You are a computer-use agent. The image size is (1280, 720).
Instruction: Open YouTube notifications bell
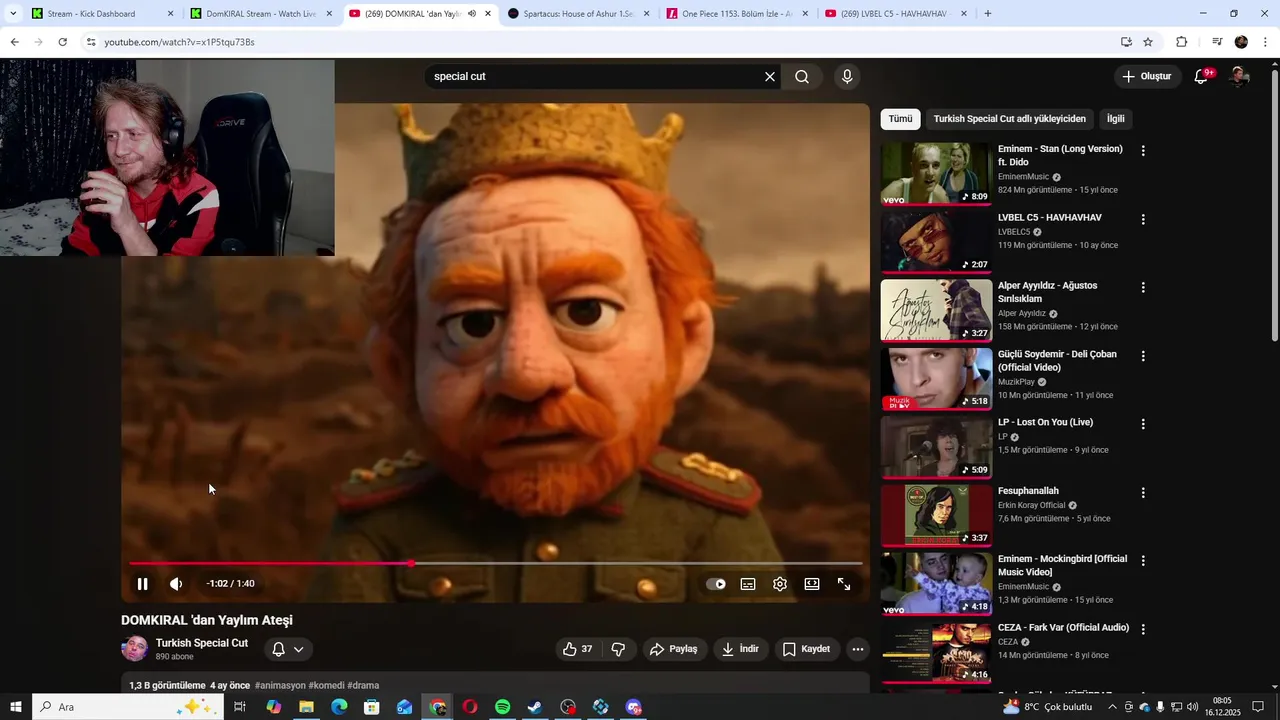[1202, 77]
